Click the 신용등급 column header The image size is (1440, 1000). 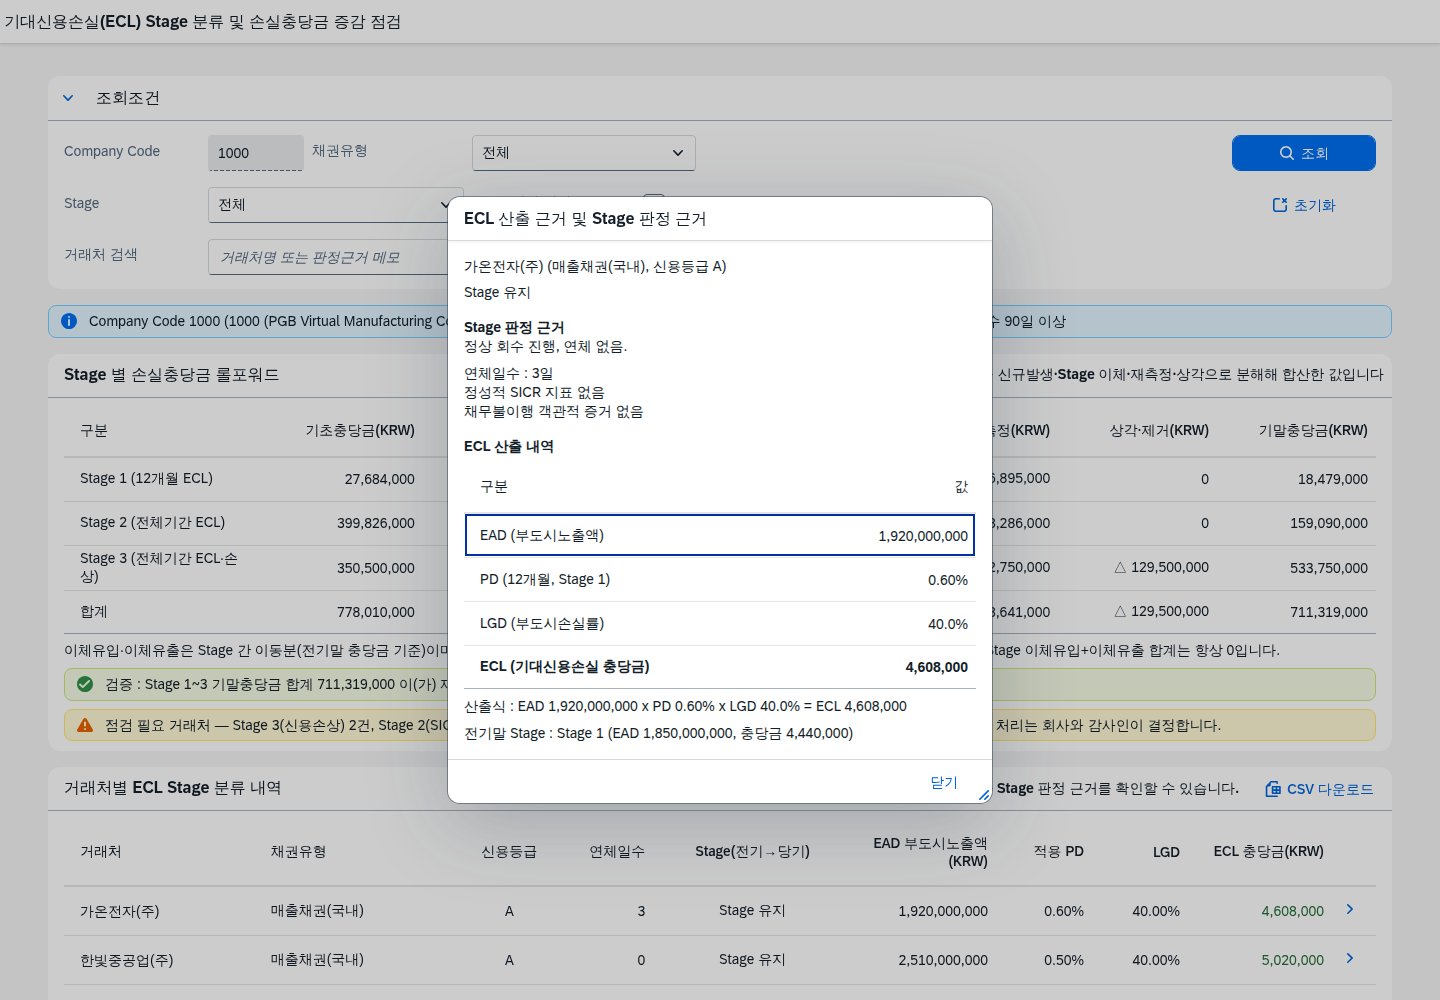tap(509, 851)
